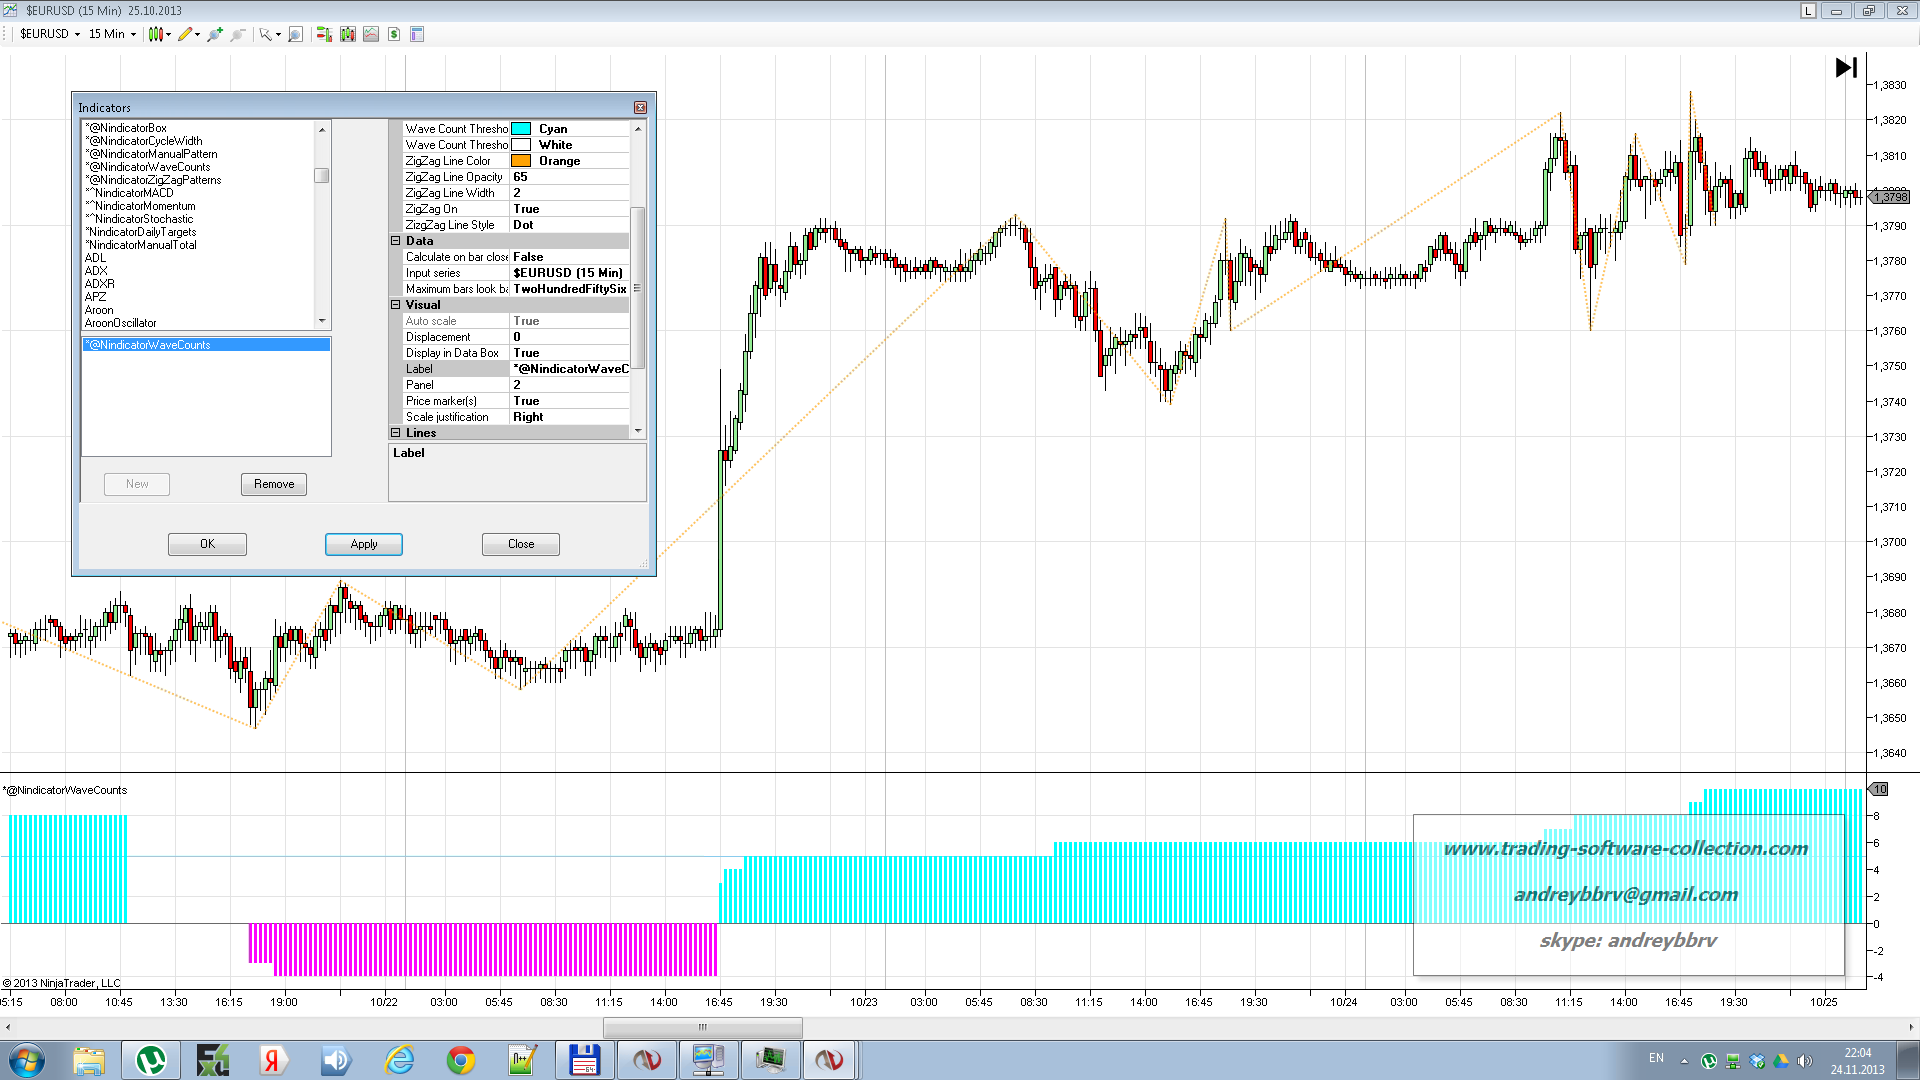Screen dimensions: 1920x1080
Task: Collapse the Data property section
Action: pyautogui.click(x=396, y=241)
